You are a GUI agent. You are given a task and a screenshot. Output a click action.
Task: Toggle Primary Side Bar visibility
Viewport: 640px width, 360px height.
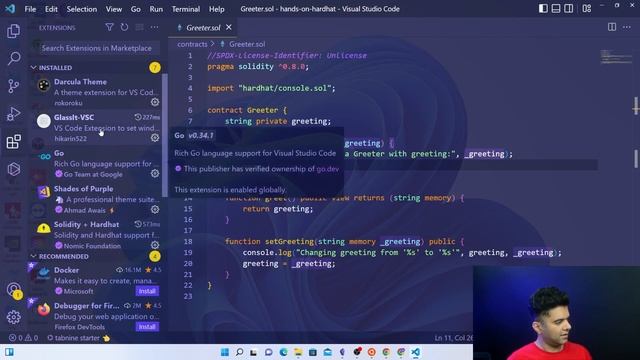pos(543,9)
